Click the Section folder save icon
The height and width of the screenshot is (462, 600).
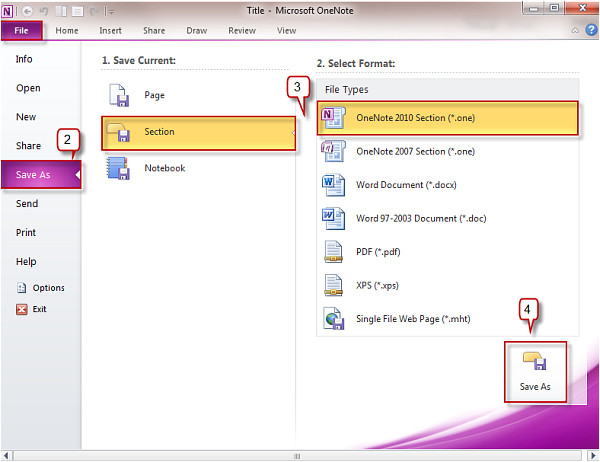tap(118, 132)
